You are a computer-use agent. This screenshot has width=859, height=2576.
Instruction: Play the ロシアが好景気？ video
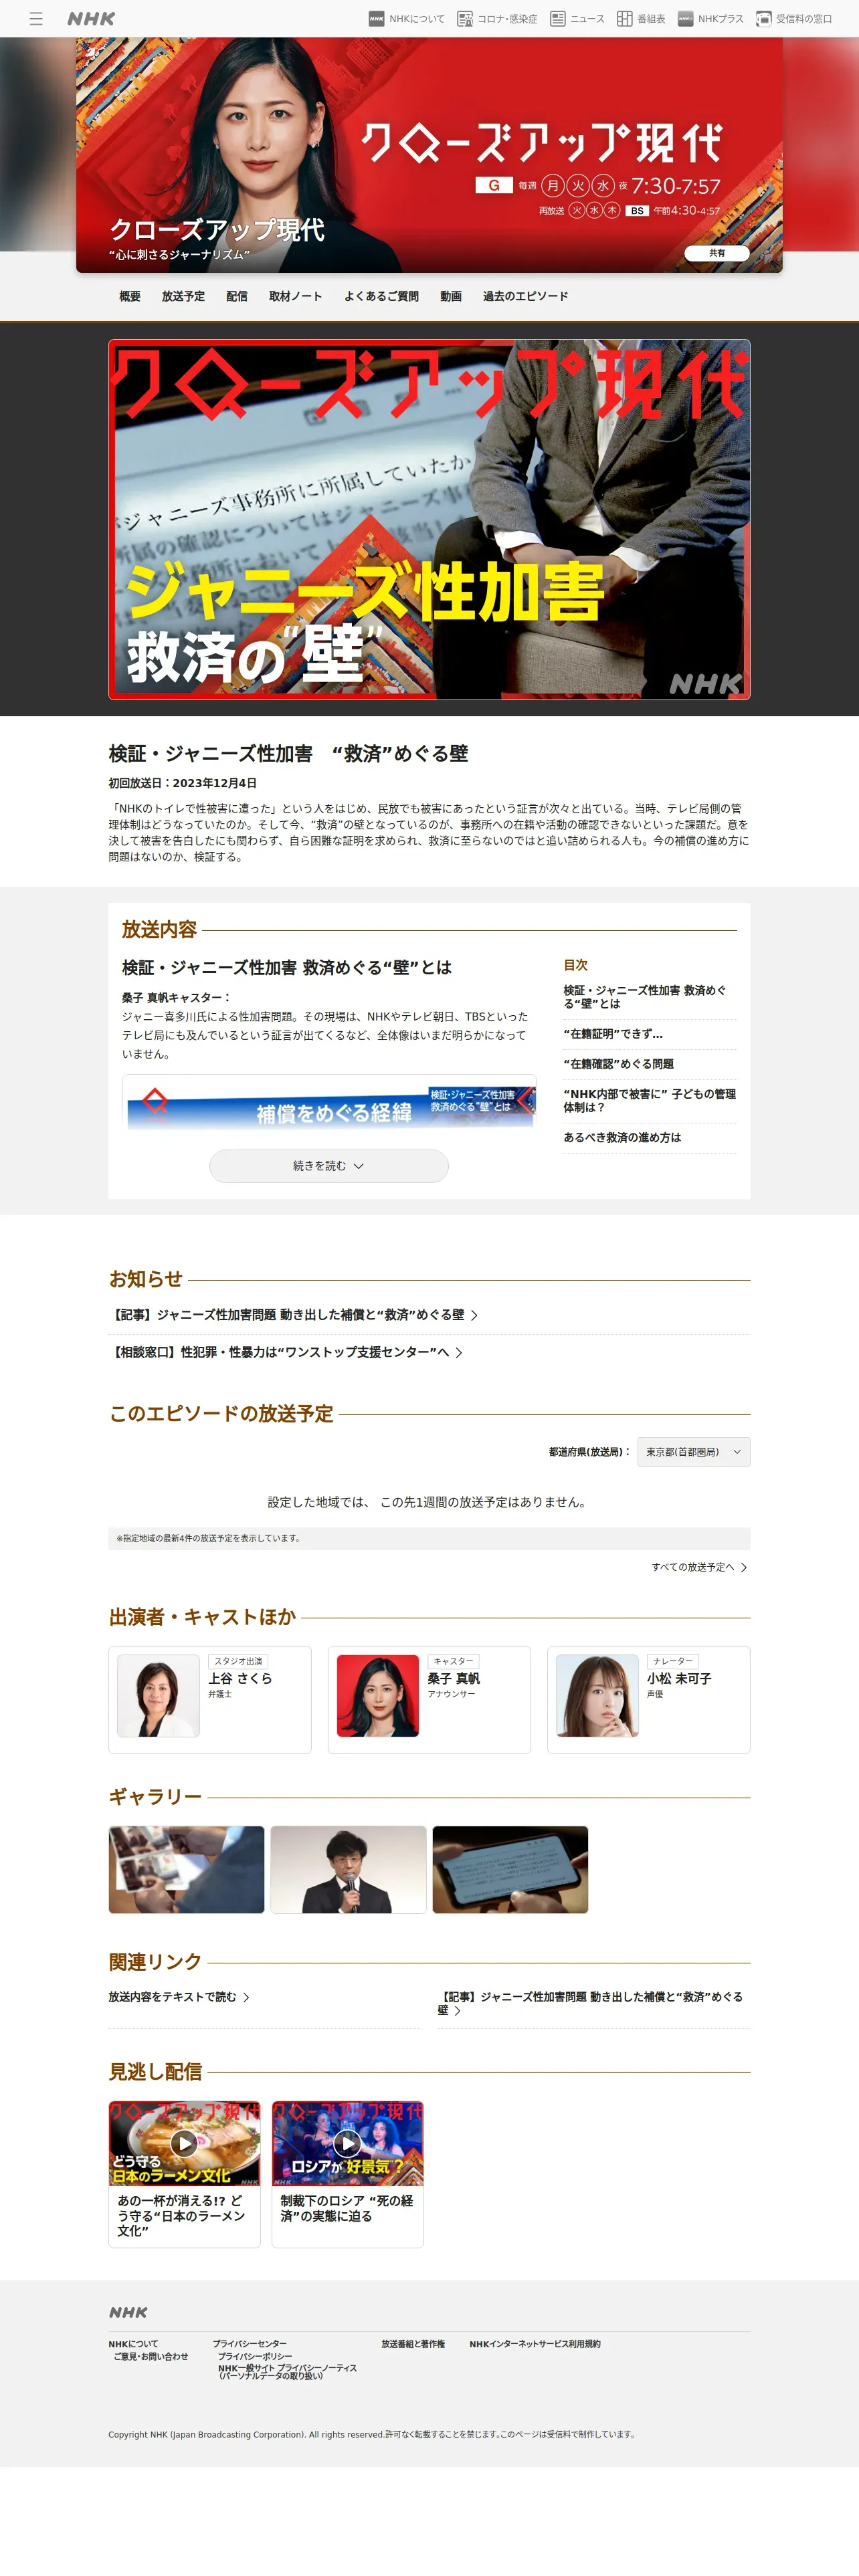(x=347, y=2143)
